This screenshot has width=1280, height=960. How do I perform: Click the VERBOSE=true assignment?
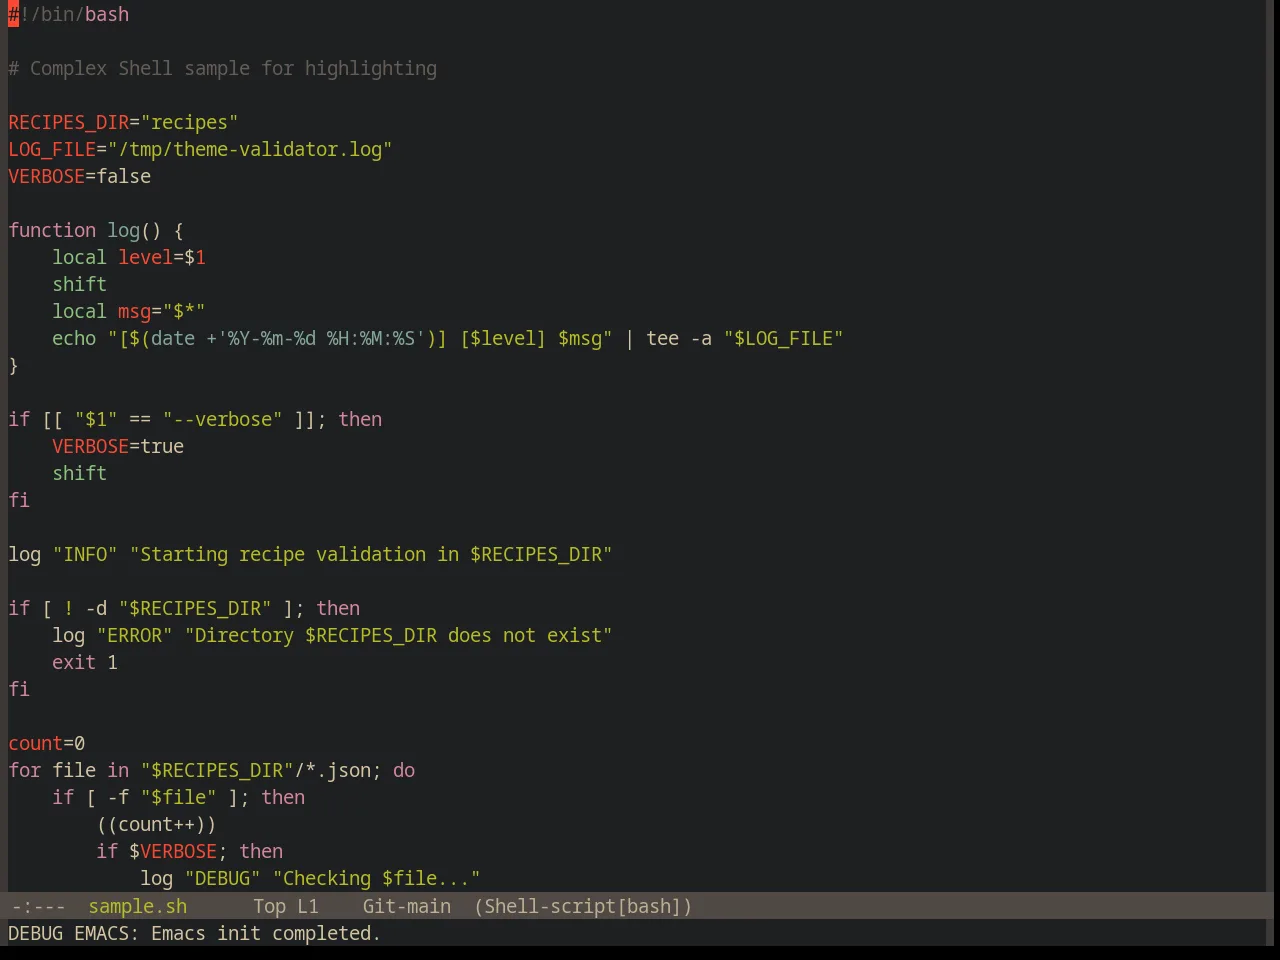click(118, 446)
